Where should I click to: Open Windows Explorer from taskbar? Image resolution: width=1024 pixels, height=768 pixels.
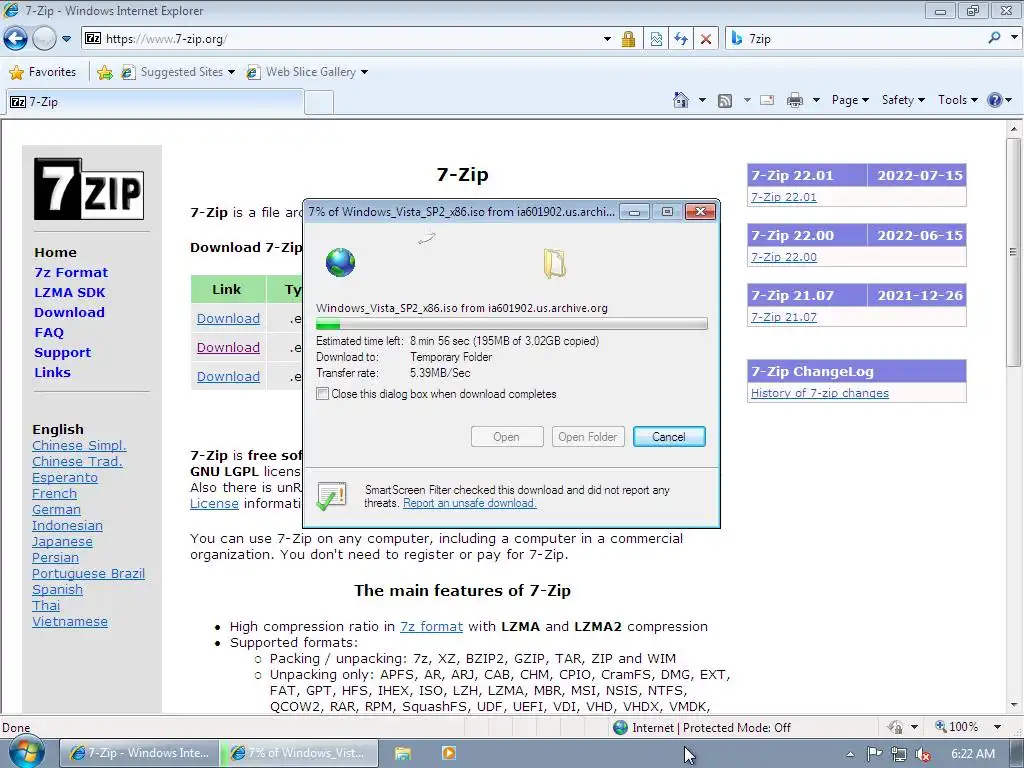pos(403,754)
